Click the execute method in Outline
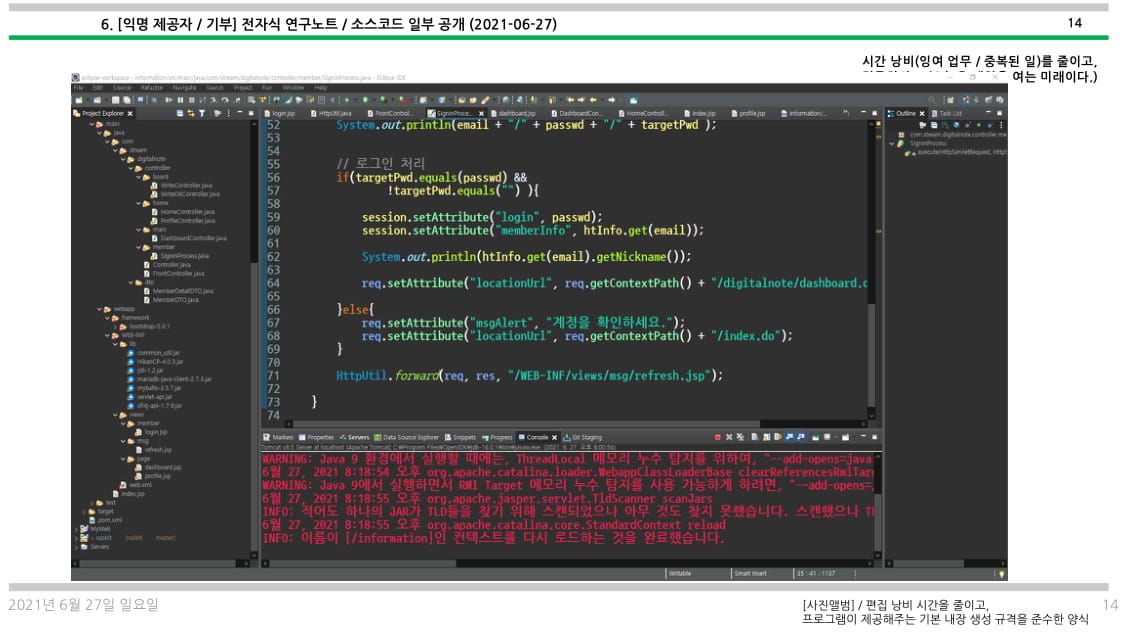This screenshot has height=634, width=1125. (955, 152)
